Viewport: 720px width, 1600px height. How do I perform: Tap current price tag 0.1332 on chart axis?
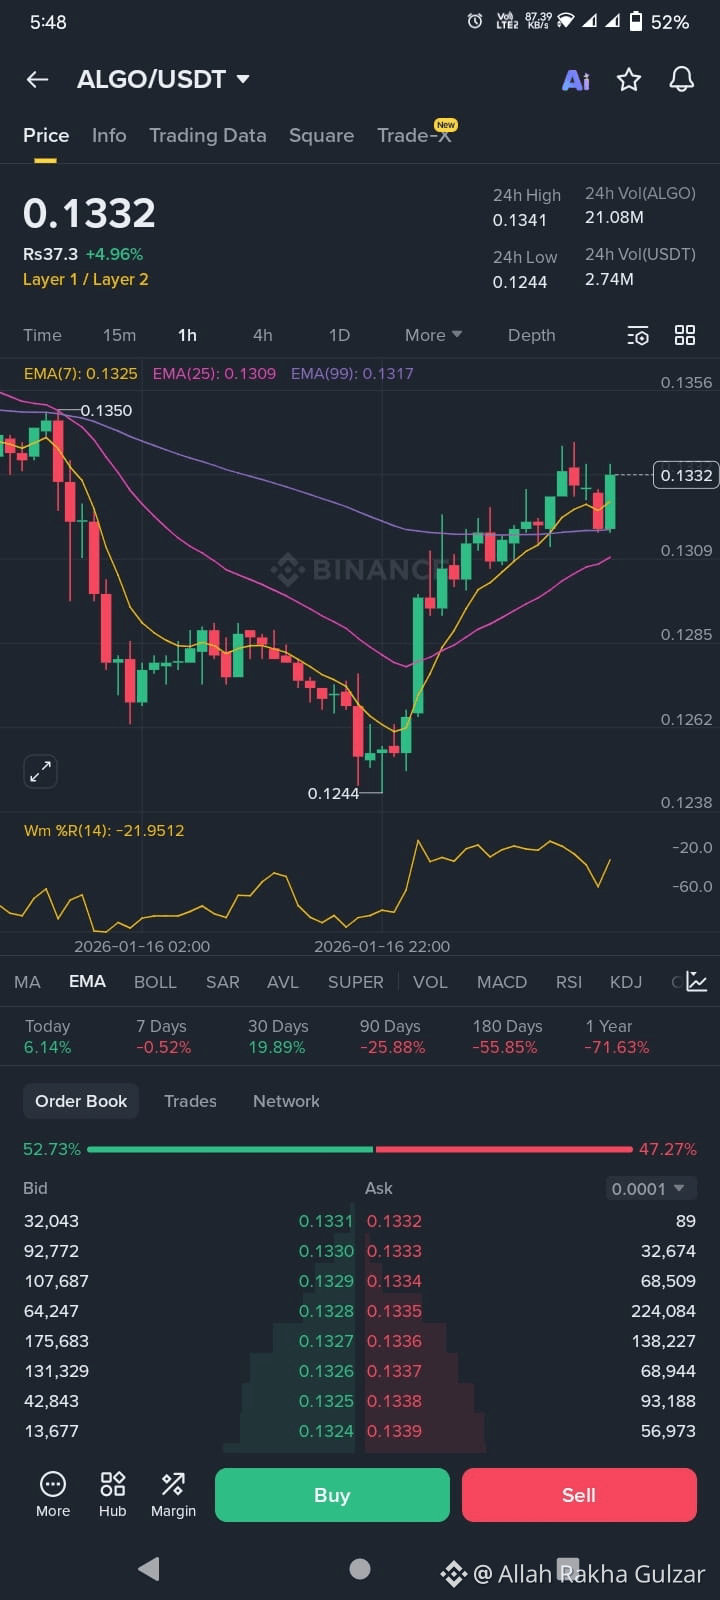point(686,475)
